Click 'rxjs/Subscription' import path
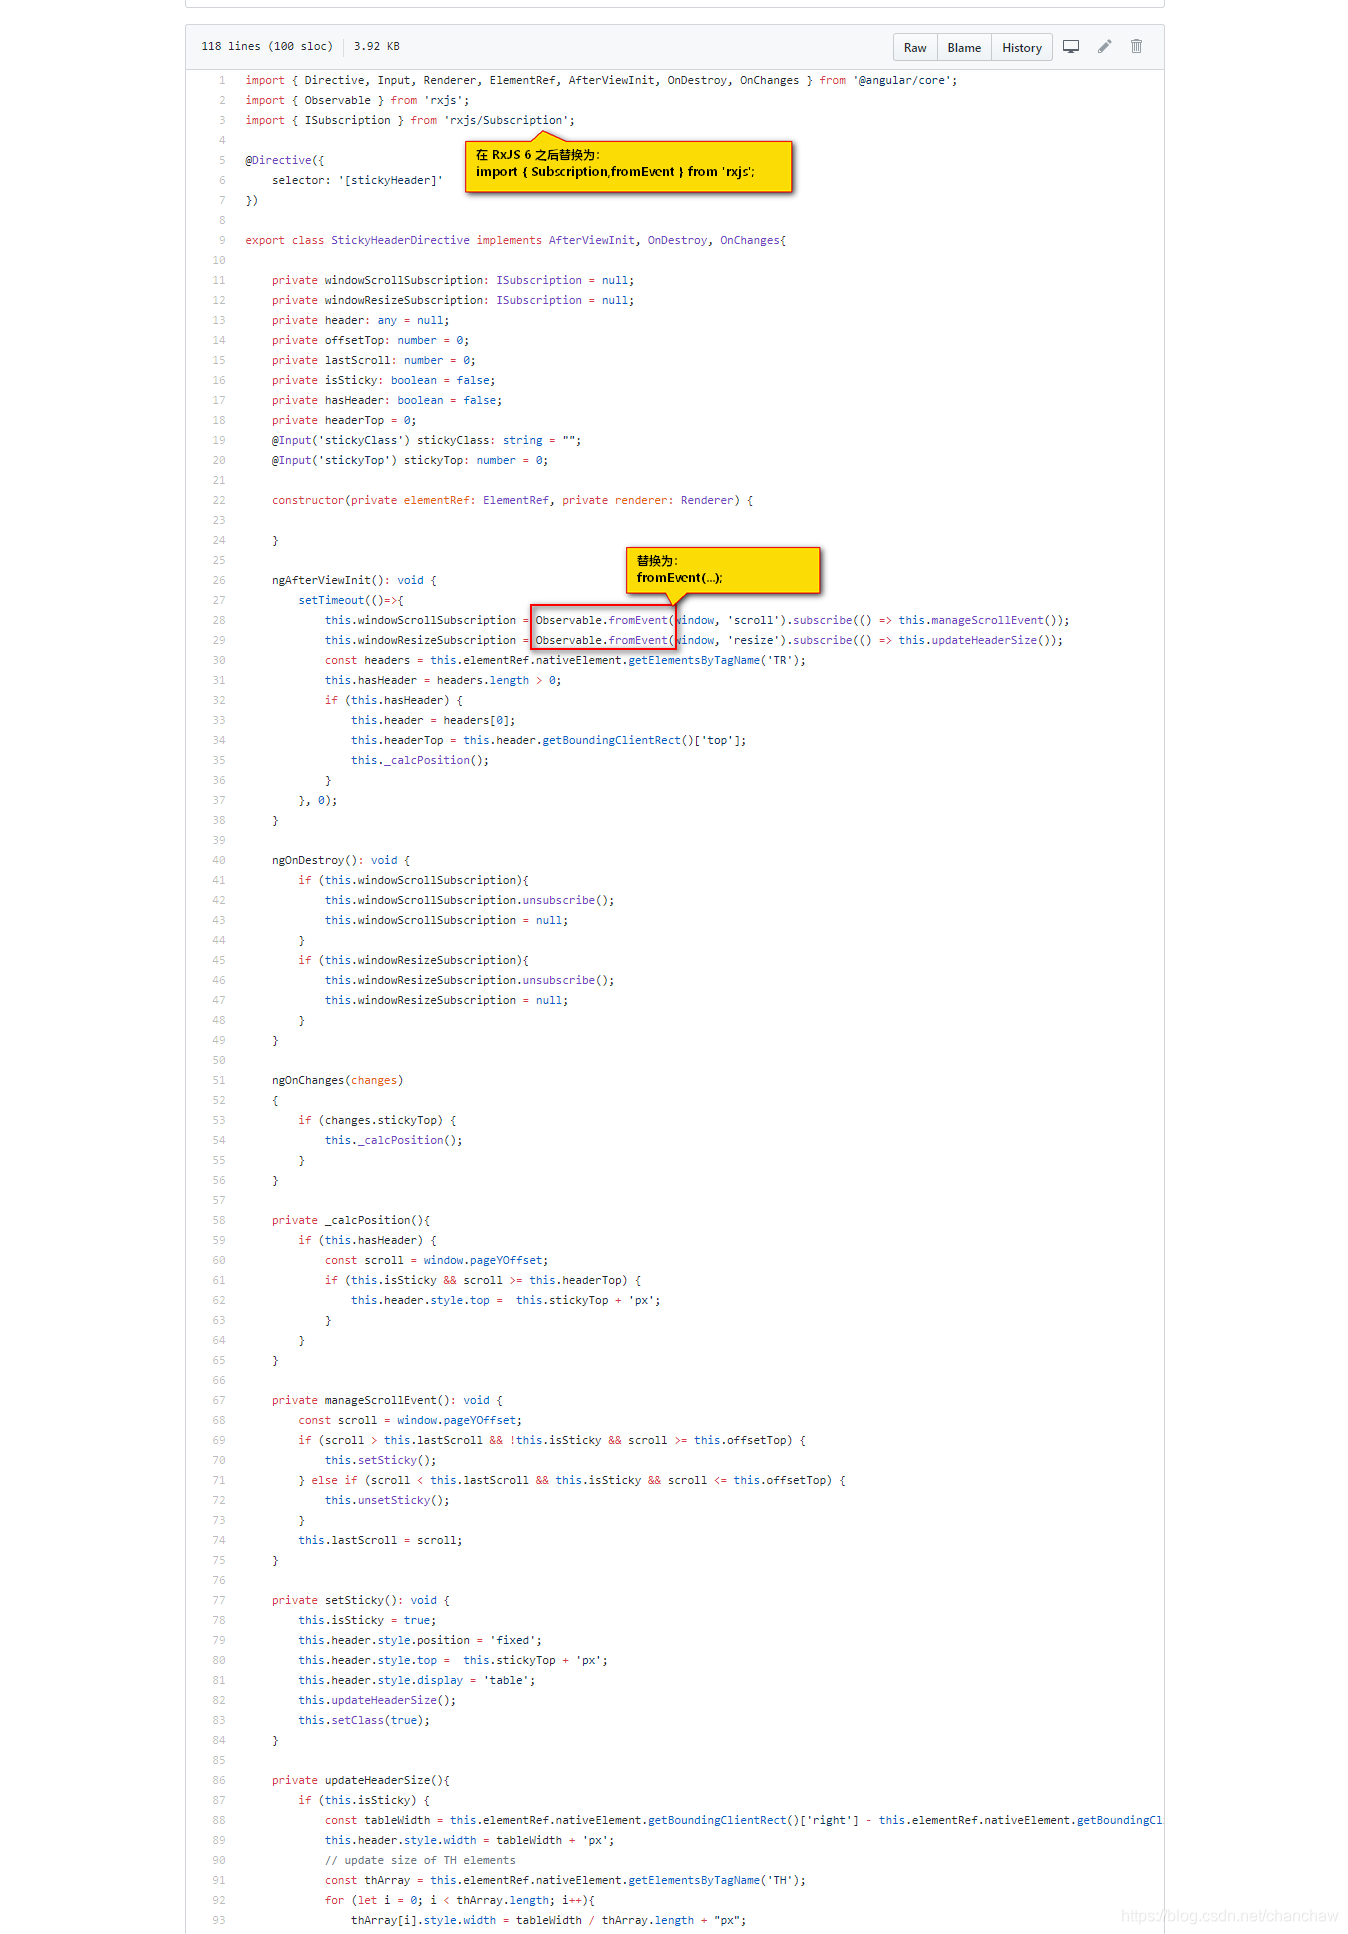Screen dimensions: 1348x1934 click(x=506, y=120)
